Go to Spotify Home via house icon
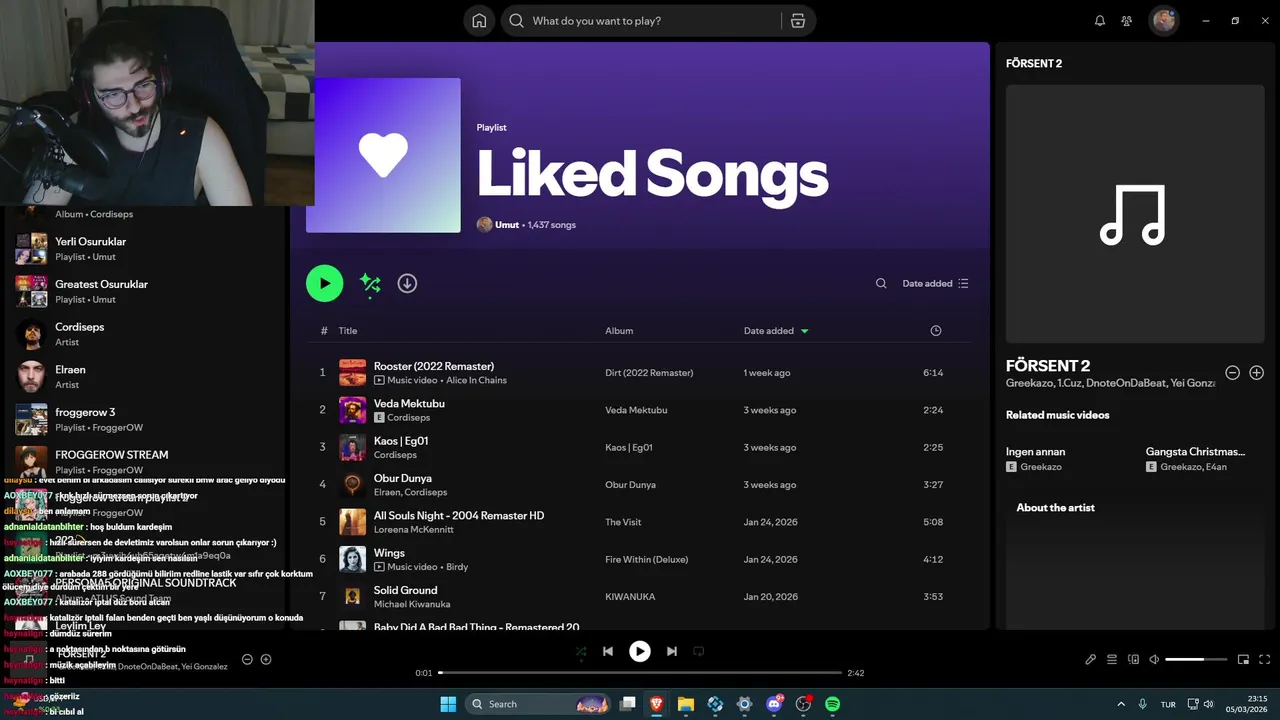Screen dimensions: 1280x720 coord(479,21)
